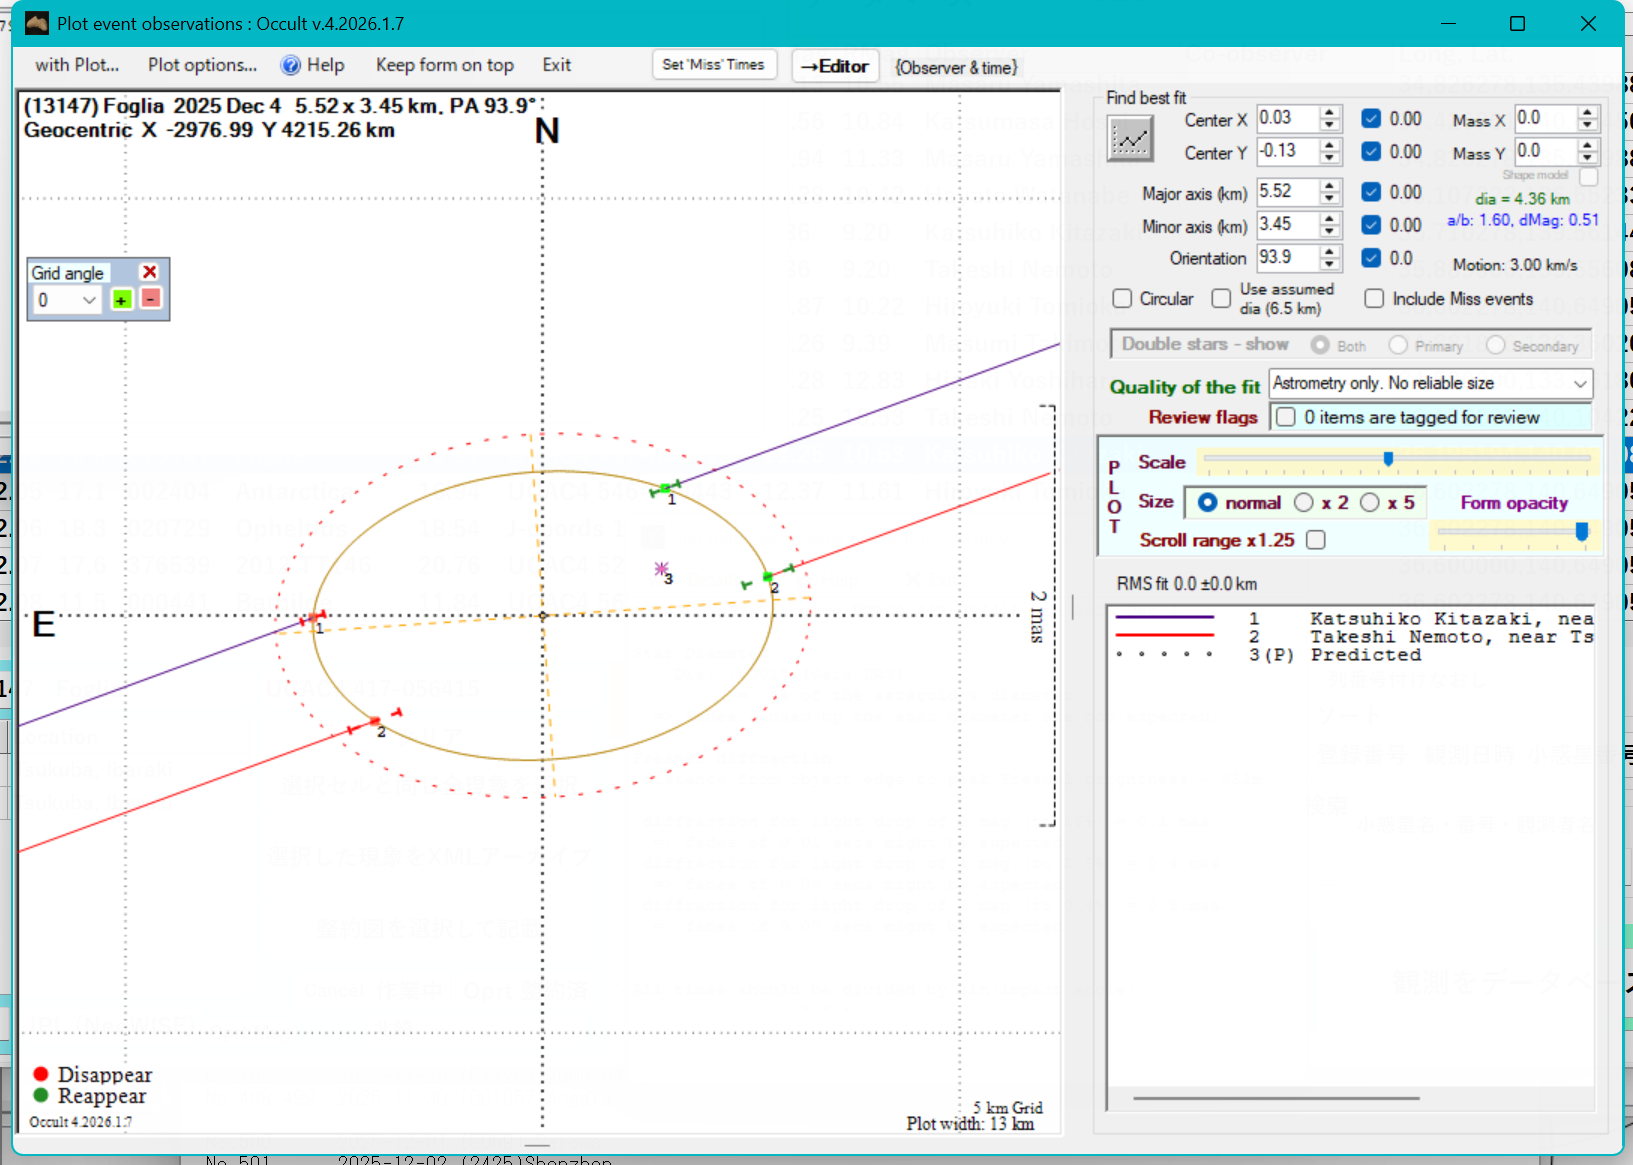1633x1165 pixels.
Task: Enable the Circular checkbox
Action: pos(1122,299)
